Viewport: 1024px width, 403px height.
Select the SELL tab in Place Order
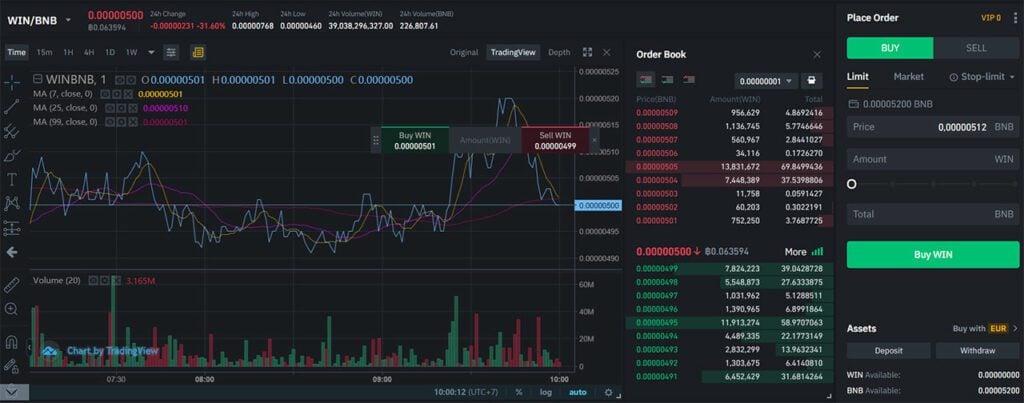point(976,48)
